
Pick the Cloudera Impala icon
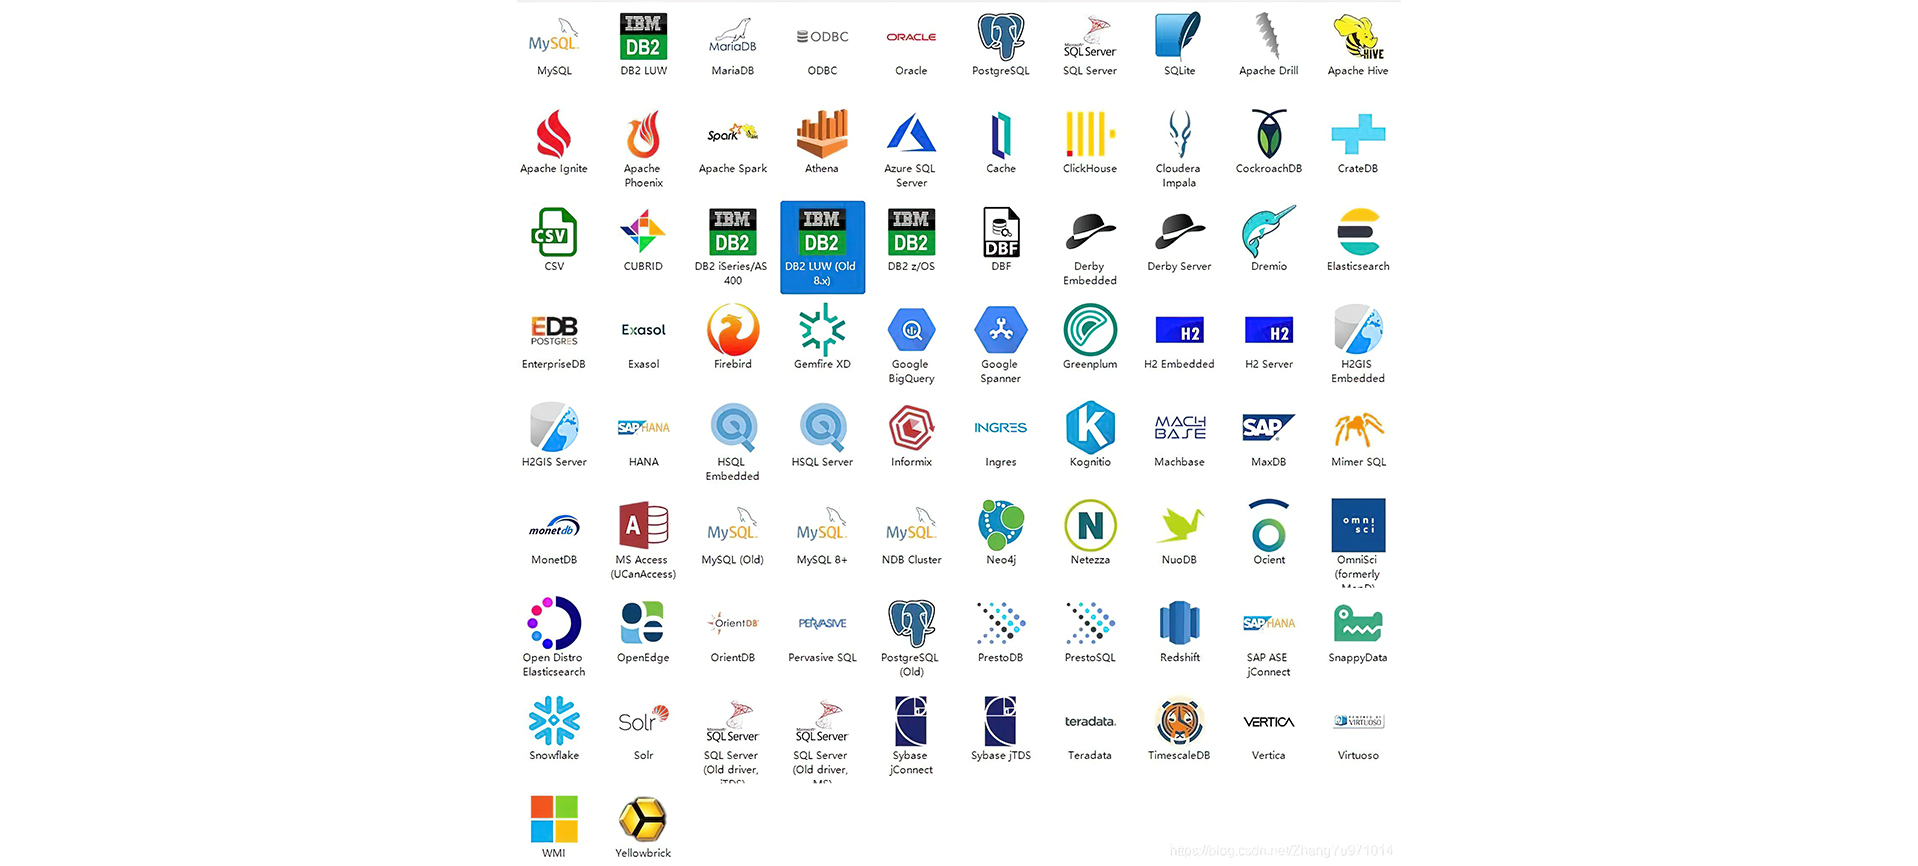1179,135
